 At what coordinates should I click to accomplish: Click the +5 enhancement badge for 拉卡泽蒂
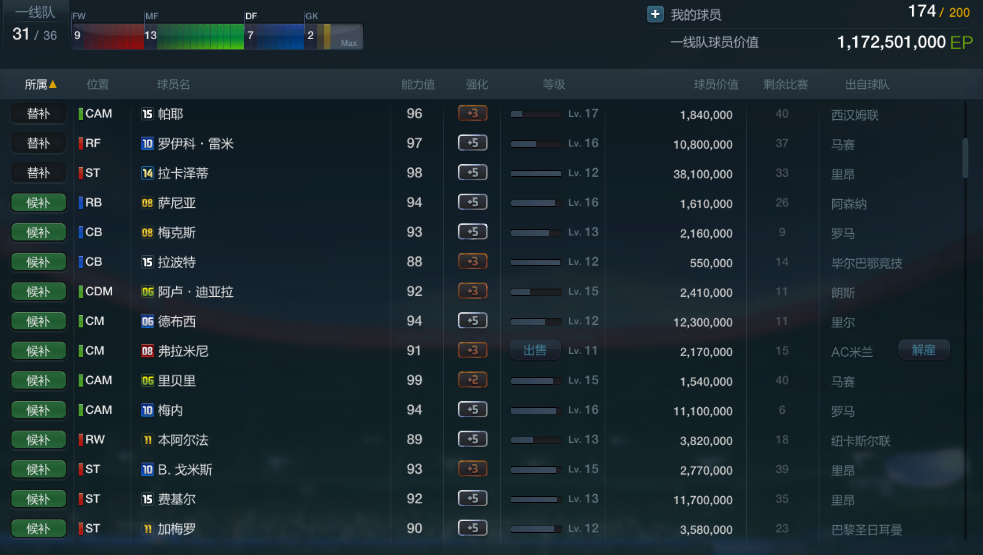point(473,172)
